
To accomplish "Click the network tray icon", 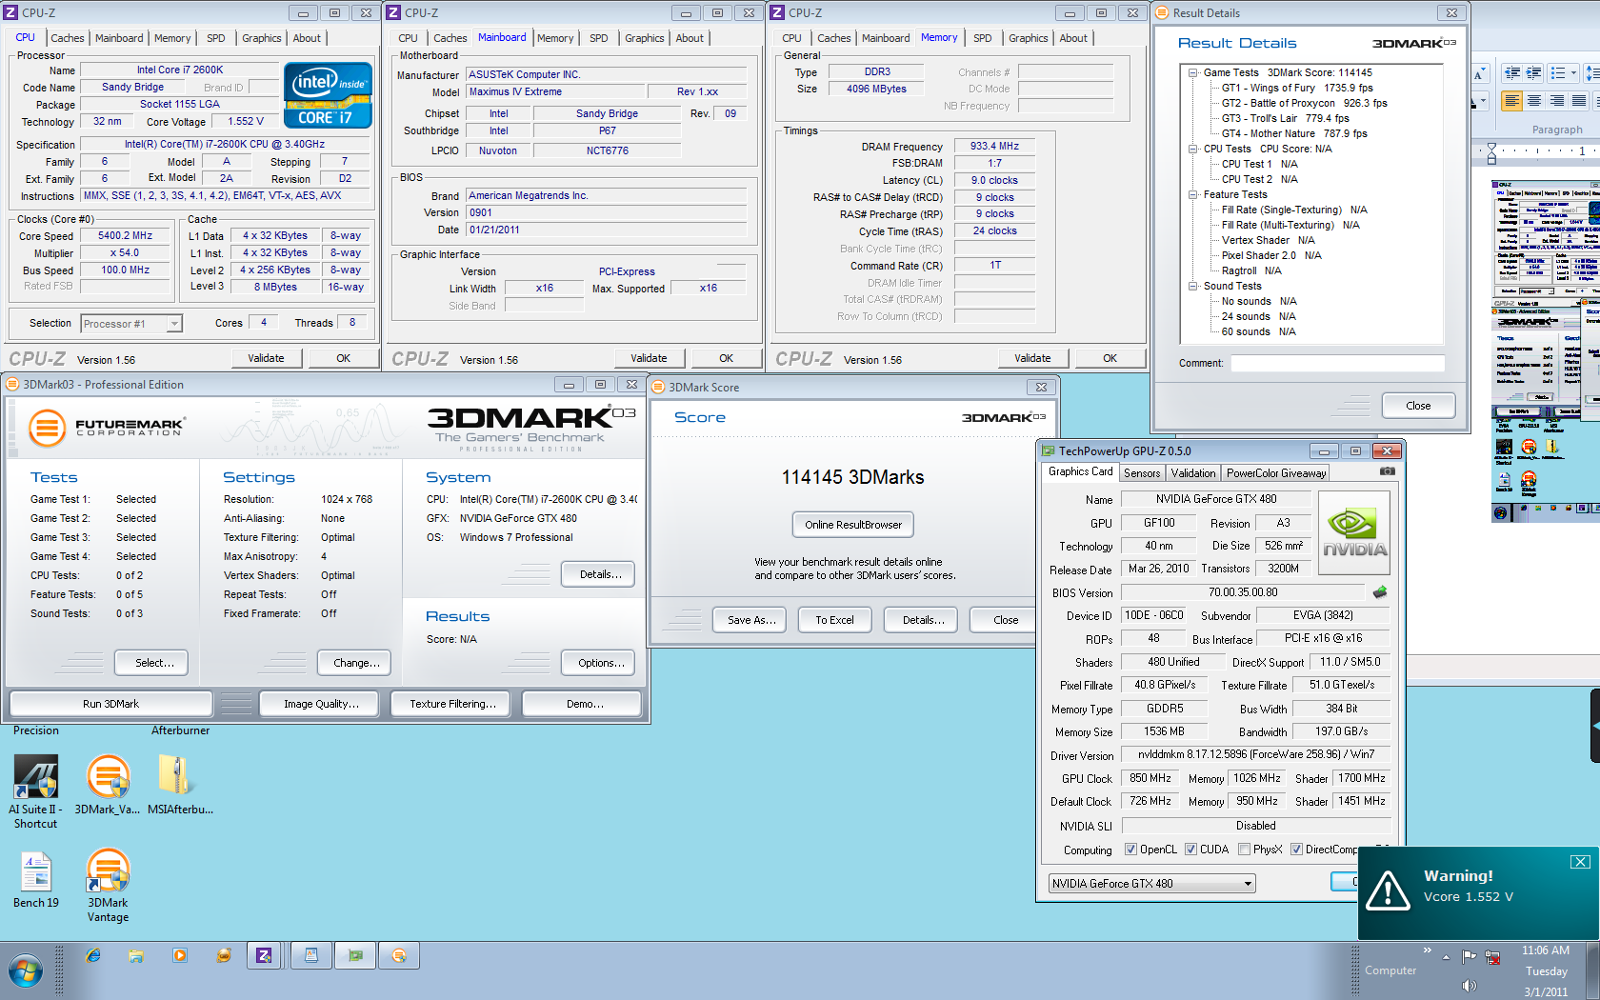I will tap(1492, 957).
